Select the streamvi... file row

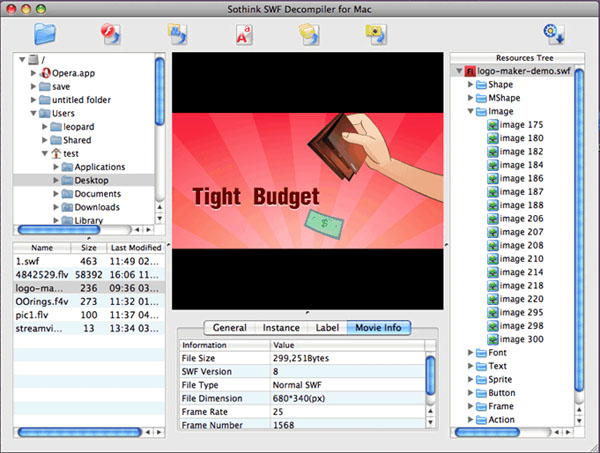point(89,328)
